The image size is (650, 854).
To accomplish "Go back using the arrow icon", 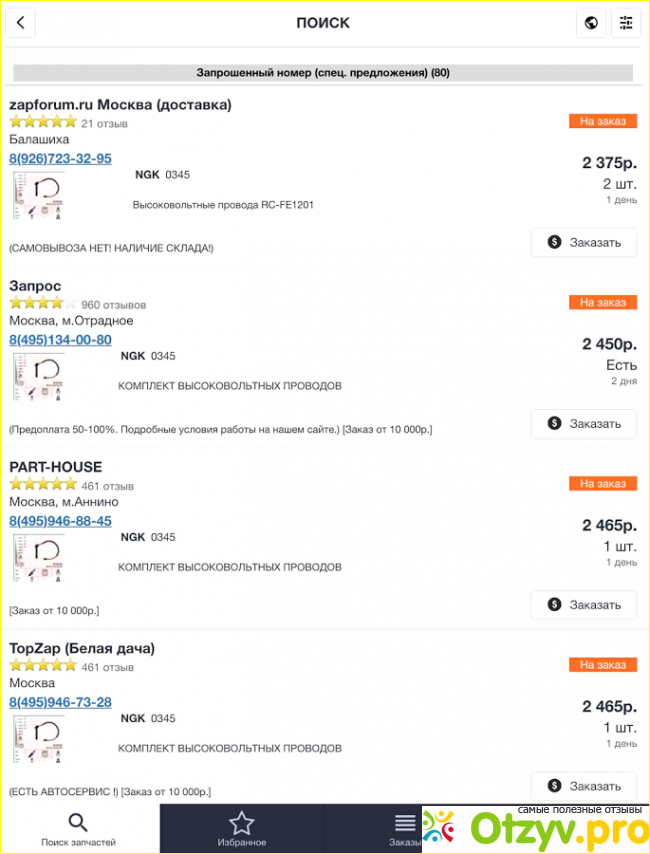I will (21, 23).
